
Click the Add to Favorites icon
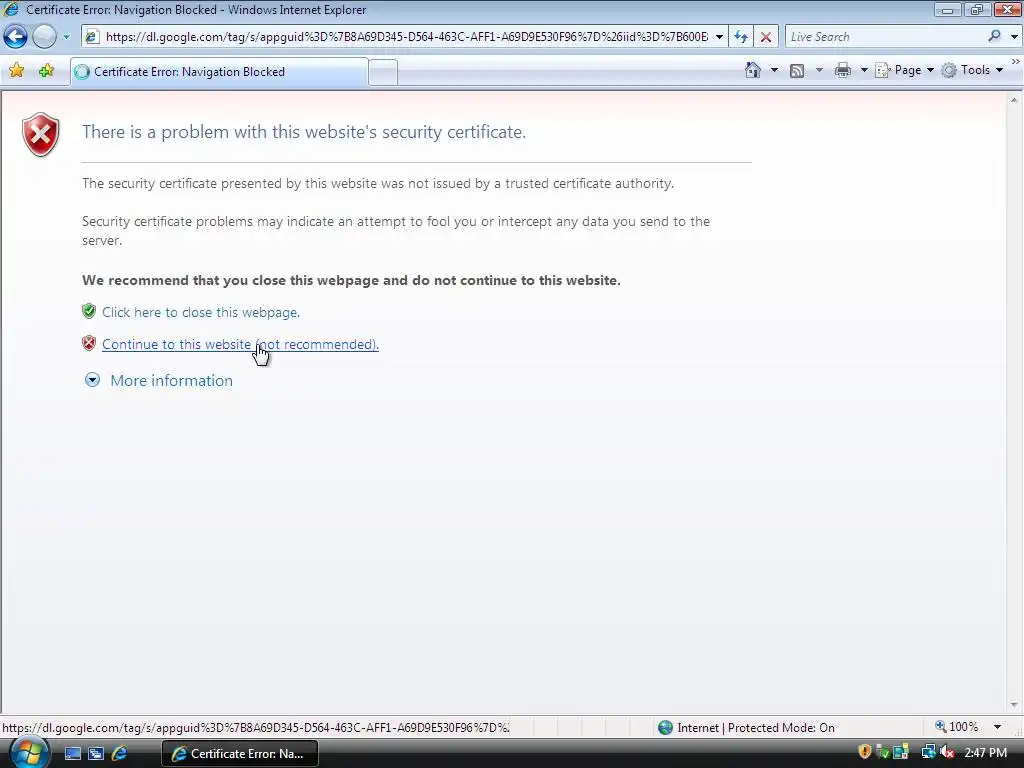pos(46,71)
